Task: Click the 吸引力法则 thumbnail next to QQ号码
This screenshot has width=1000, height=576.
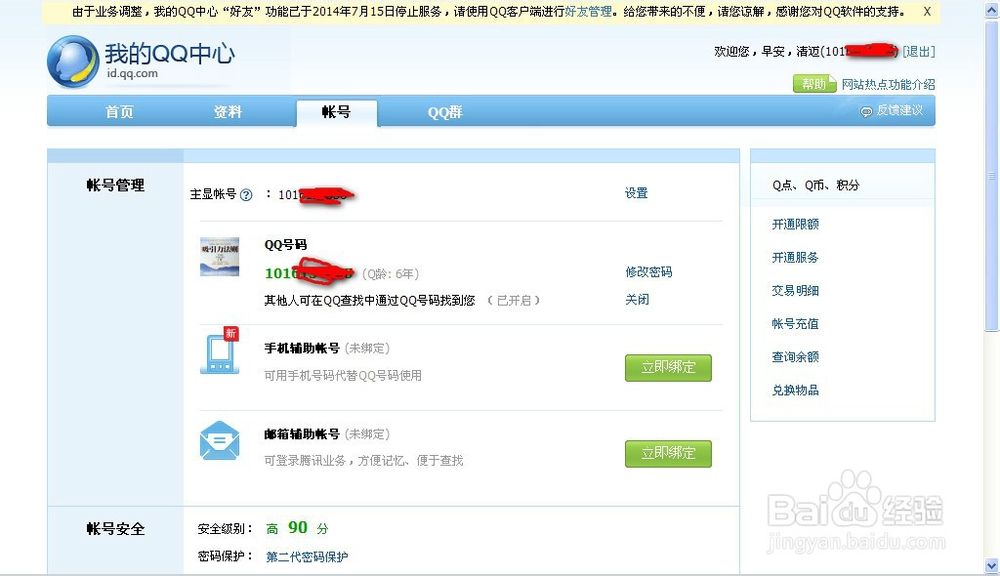Action: (221, 258)
